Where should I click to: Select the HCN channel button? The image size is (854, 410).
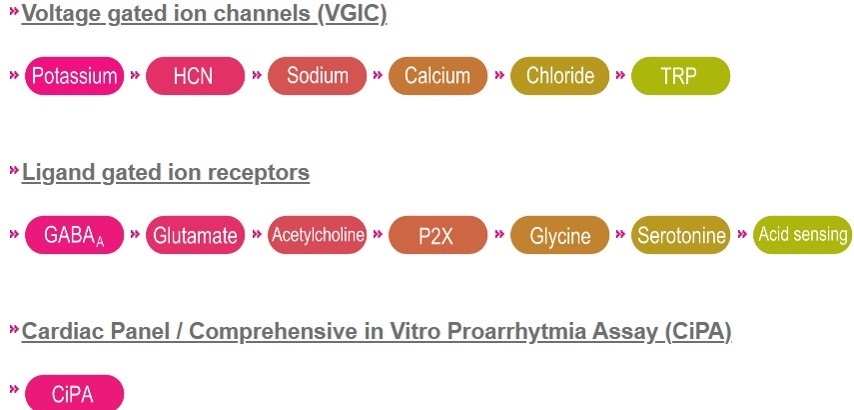click(x=196, y=76)
